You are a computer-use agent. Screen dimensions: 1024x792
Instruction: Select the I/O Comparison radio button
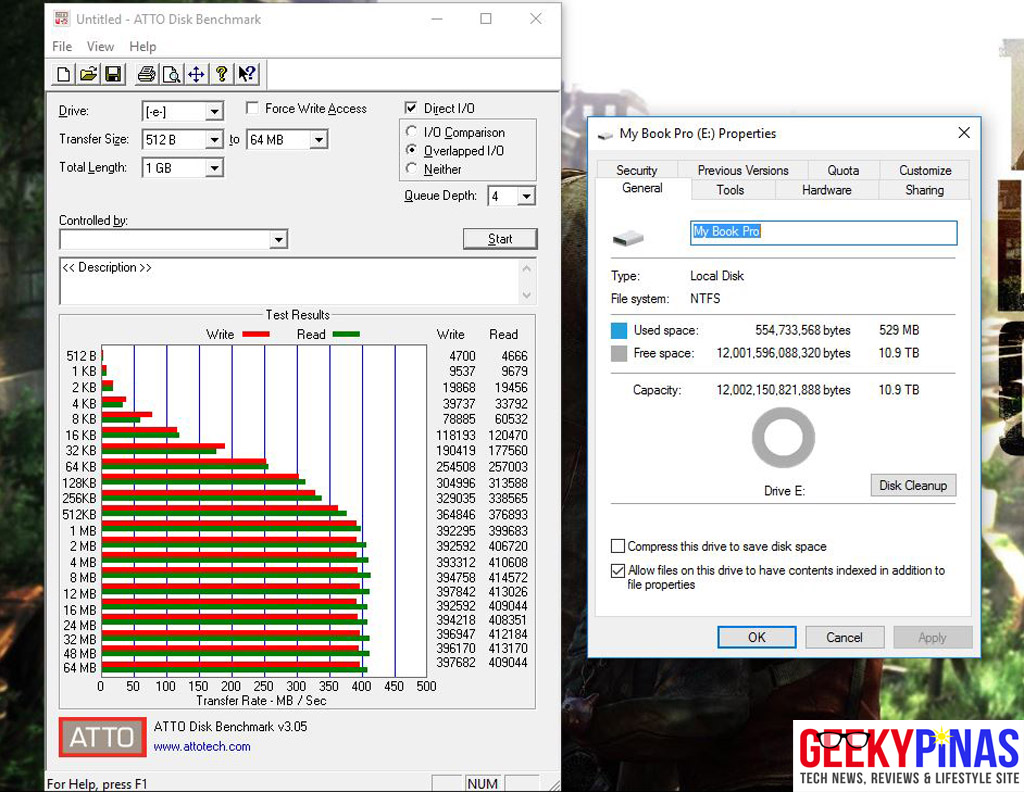[411, 131]
